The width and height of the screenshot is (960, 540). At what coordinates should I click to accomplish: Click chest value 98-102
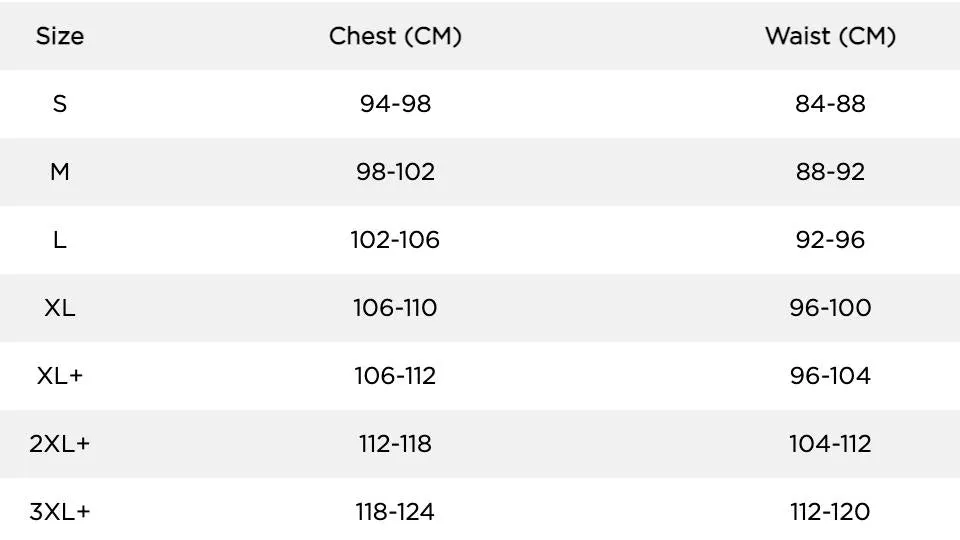[x=395, y=172]
